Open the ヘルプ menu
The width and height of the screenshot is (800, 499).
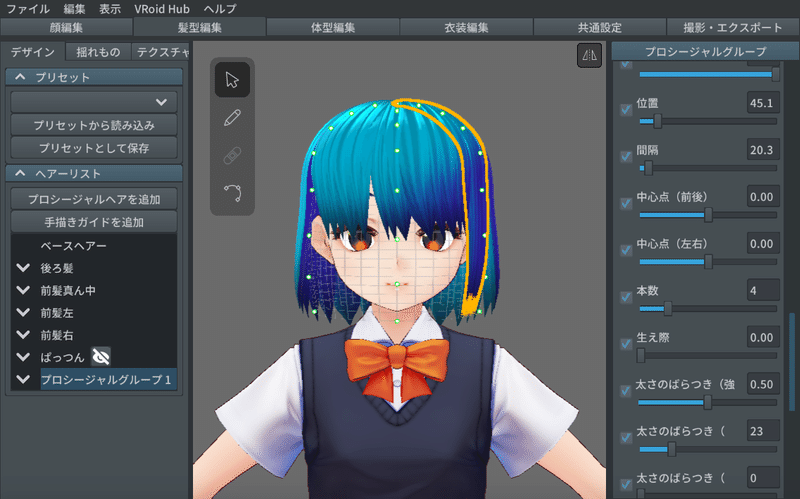tap(220, 9)
